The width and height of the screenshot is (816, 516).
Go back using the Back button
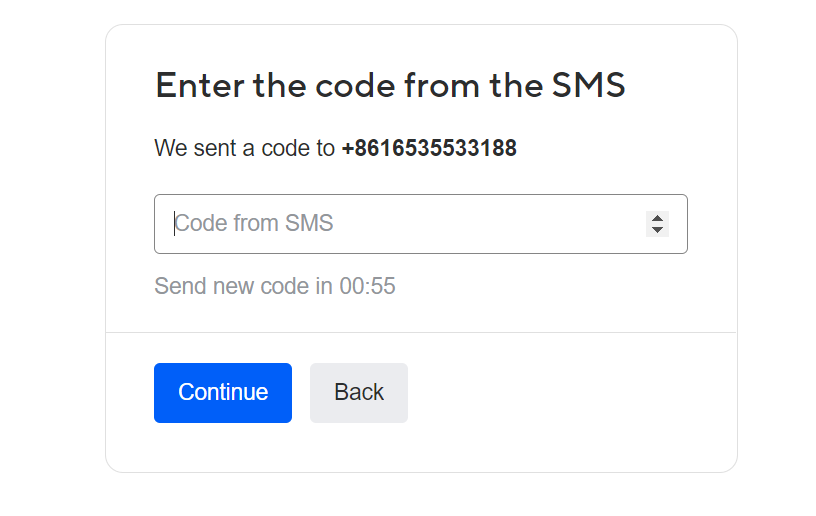(x=359, y=393)
